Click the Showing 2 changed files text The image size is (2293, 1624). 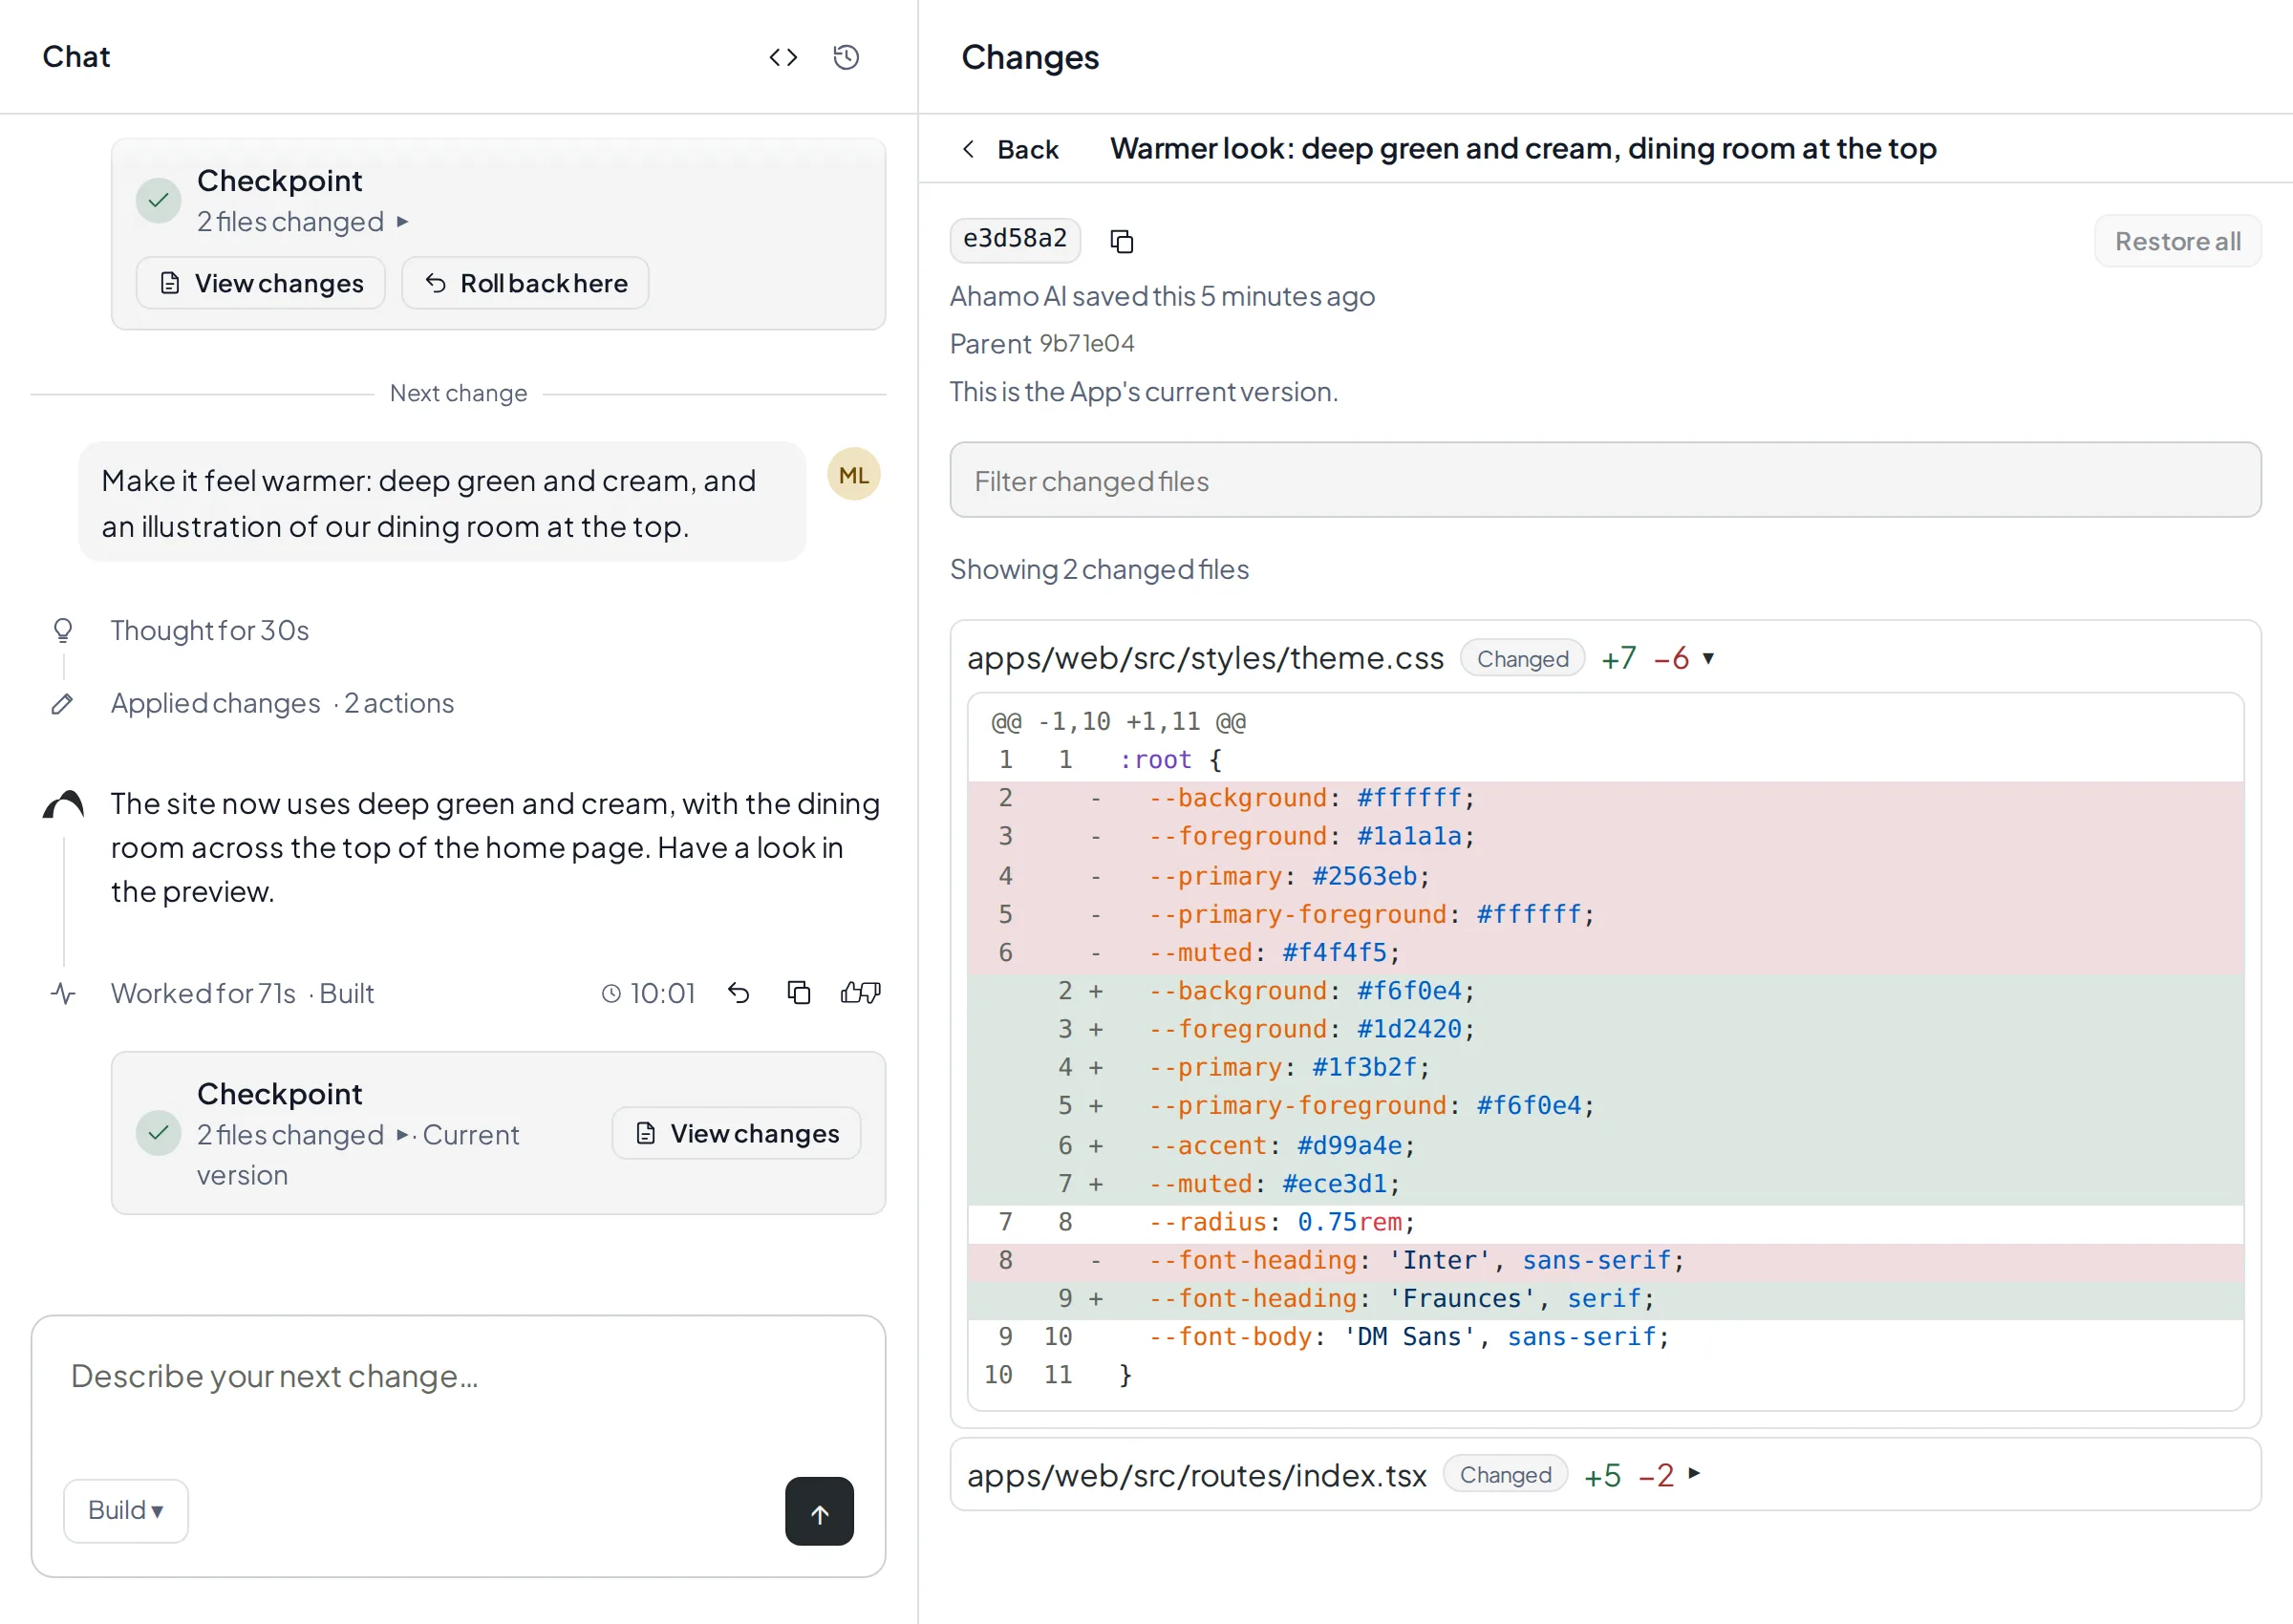click(x=1099, y=570)
